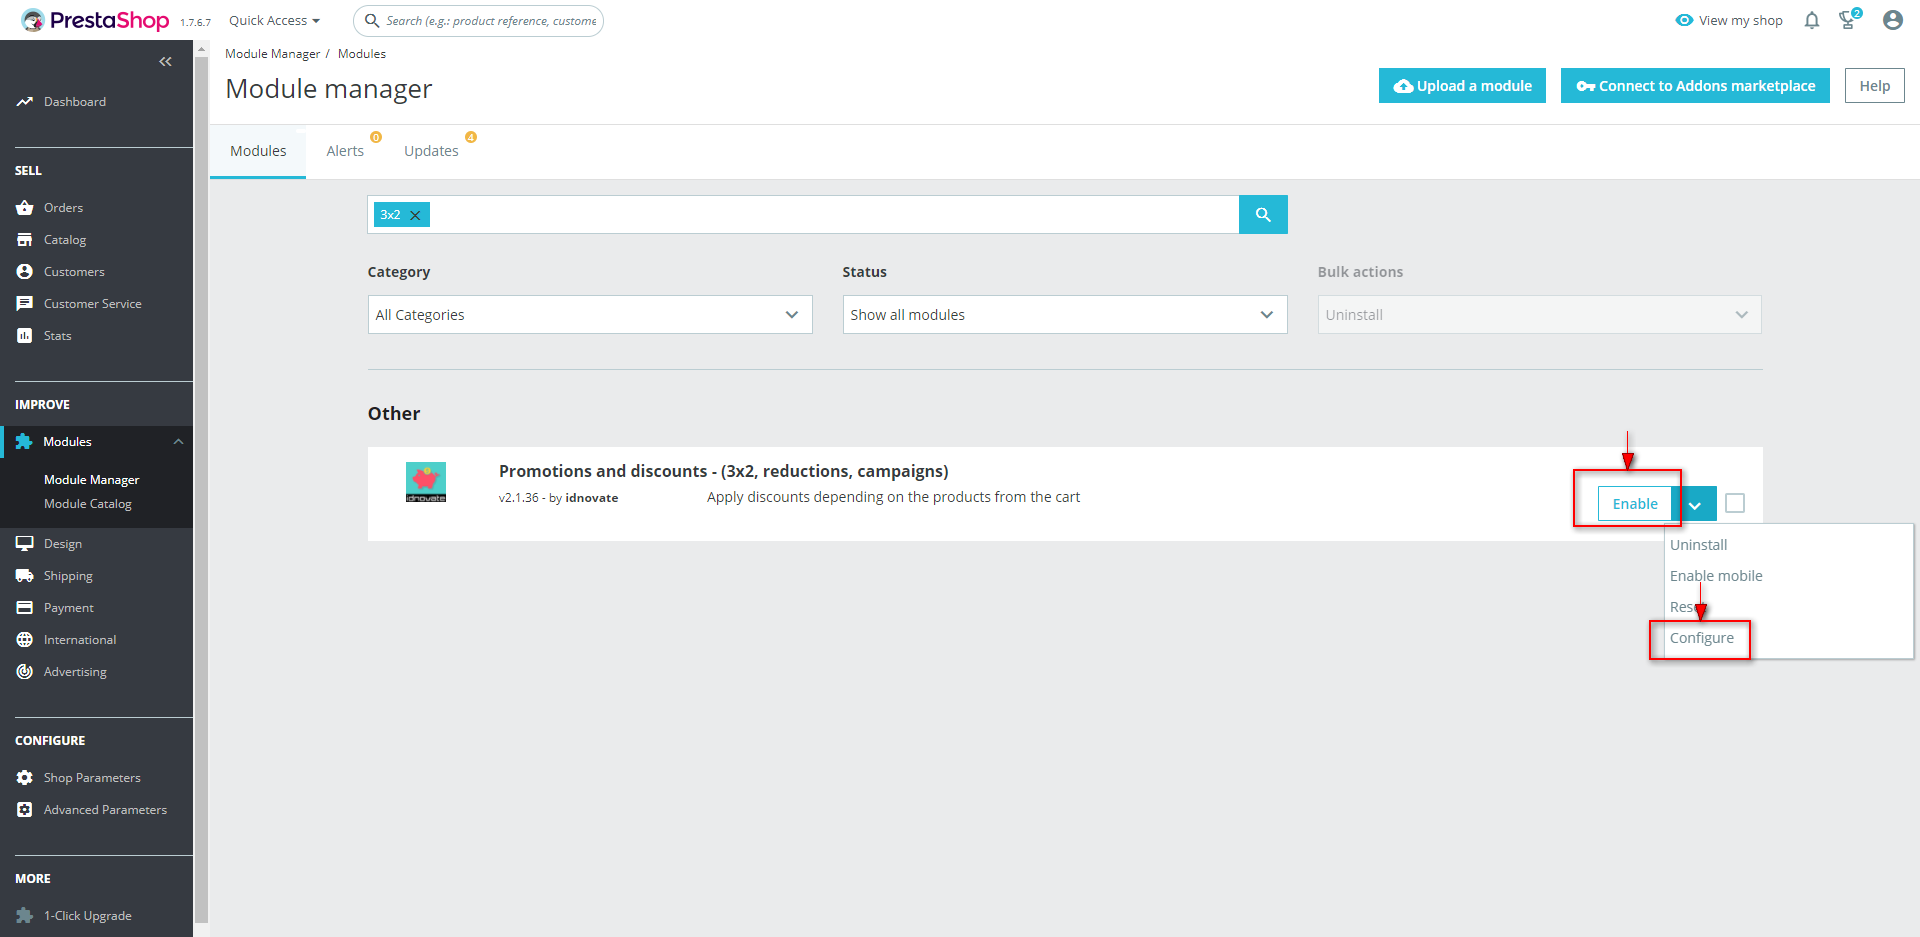Click the Modules breadcrumb link
This screenshot has width=1920, height=937.
362,54
